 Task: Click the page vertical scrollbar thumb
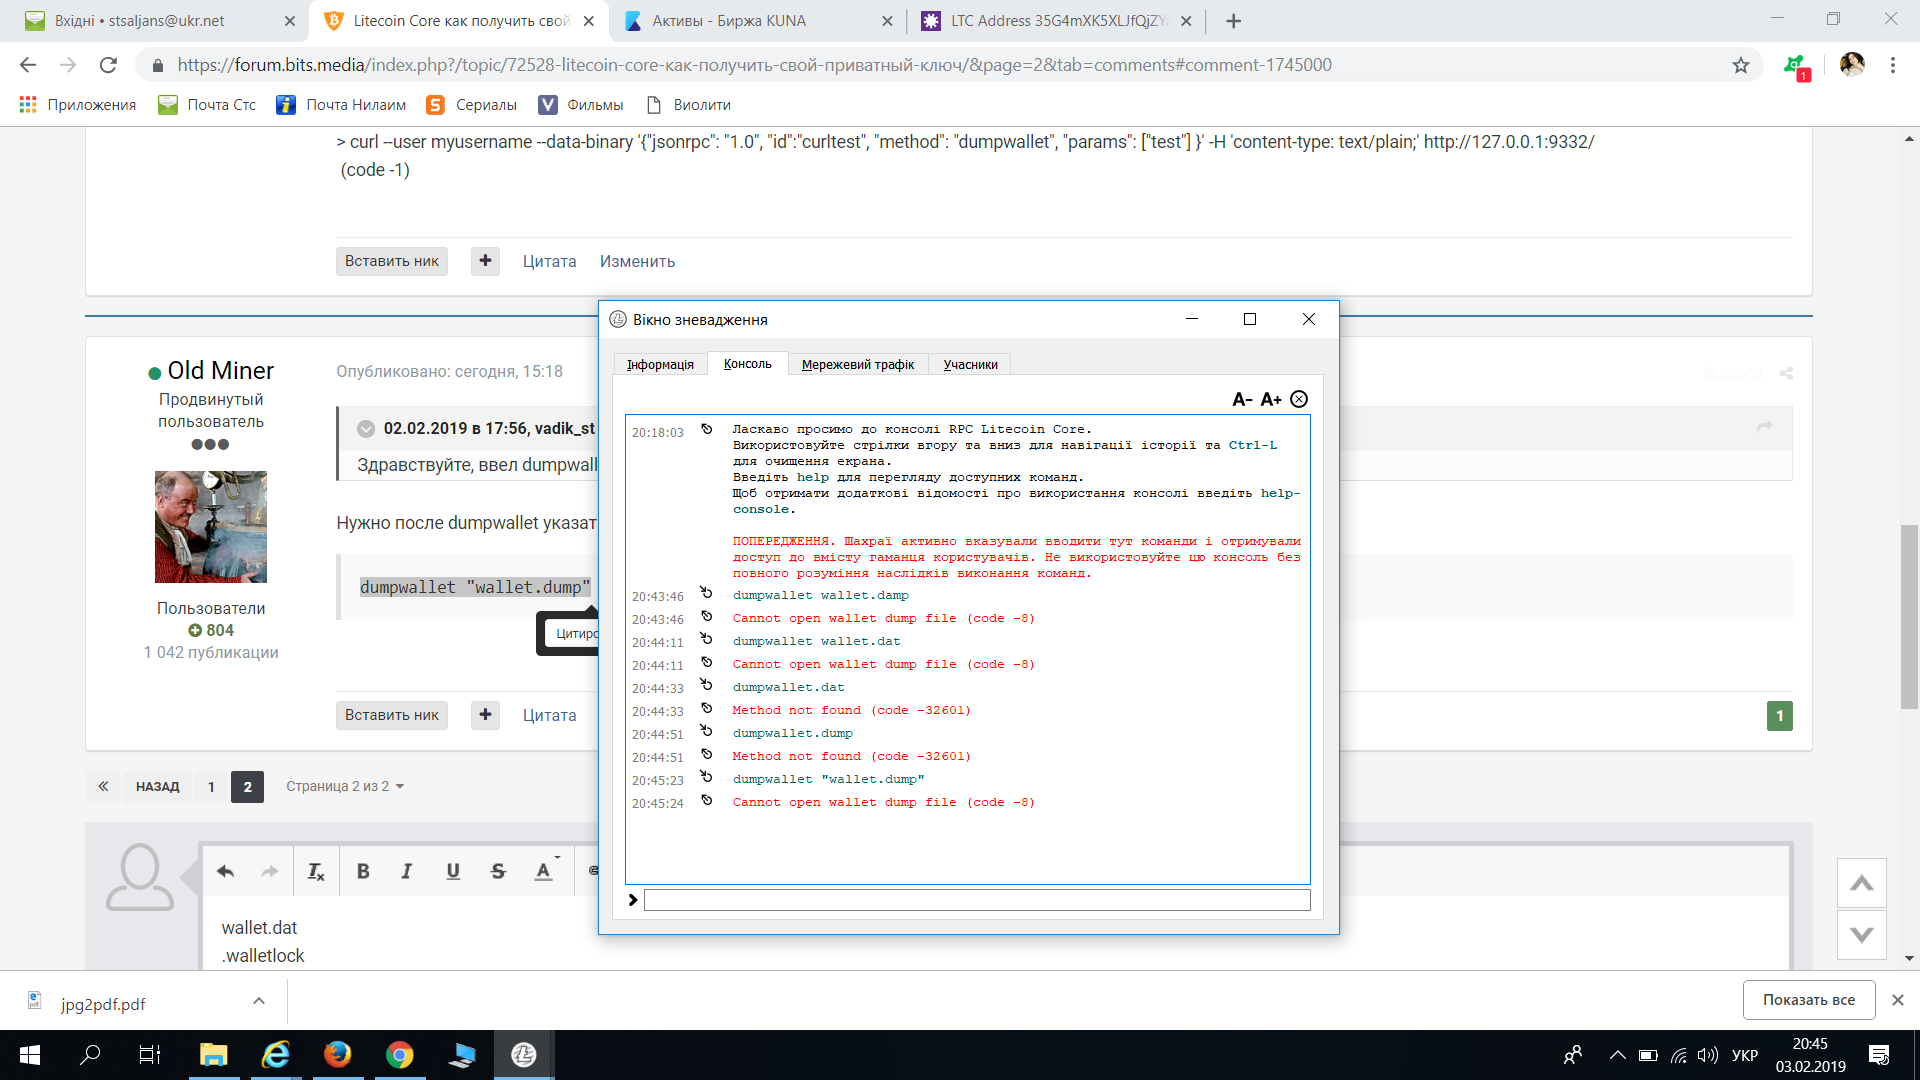[x=1909, y=616]
